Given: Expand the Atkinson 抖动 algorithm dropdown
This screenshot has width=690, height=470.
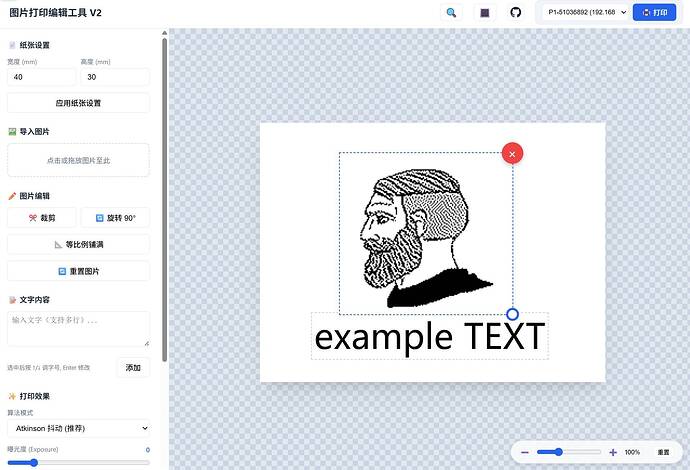Looking at the screenshot, I should click(78, 428).
